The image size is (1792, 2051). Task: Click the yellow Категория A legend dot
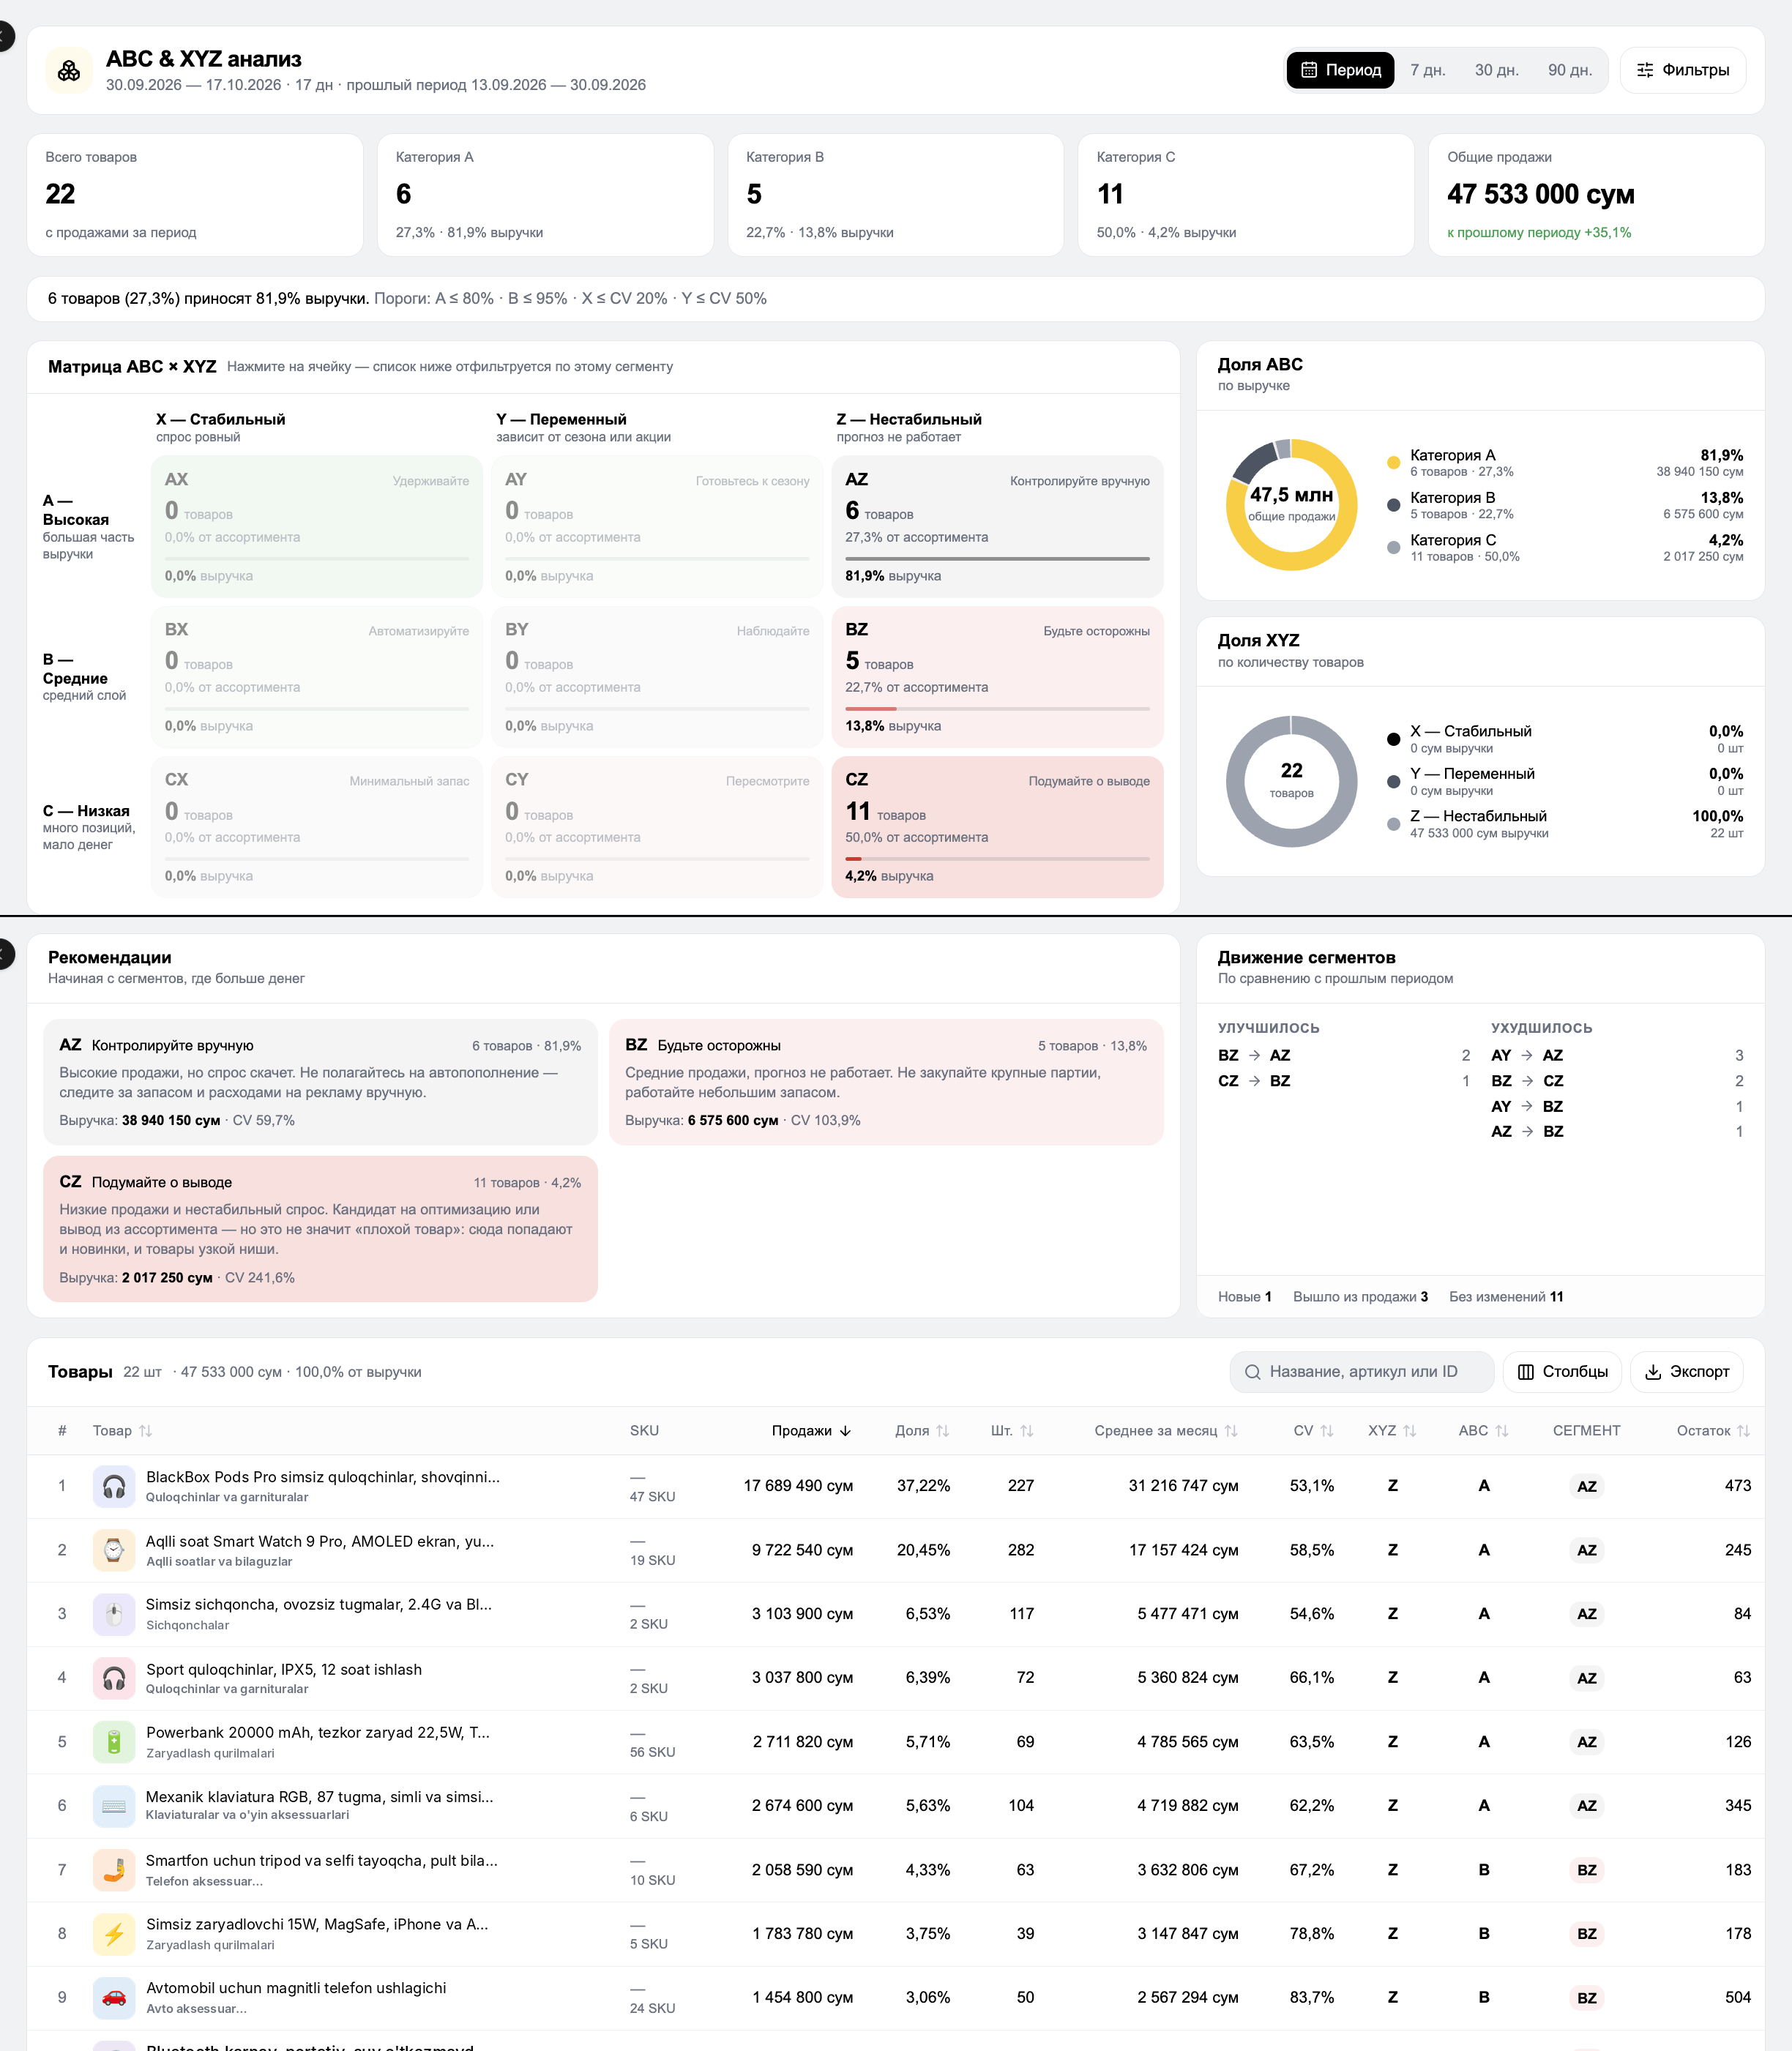pyautogui.click(x=1393, y=462)
